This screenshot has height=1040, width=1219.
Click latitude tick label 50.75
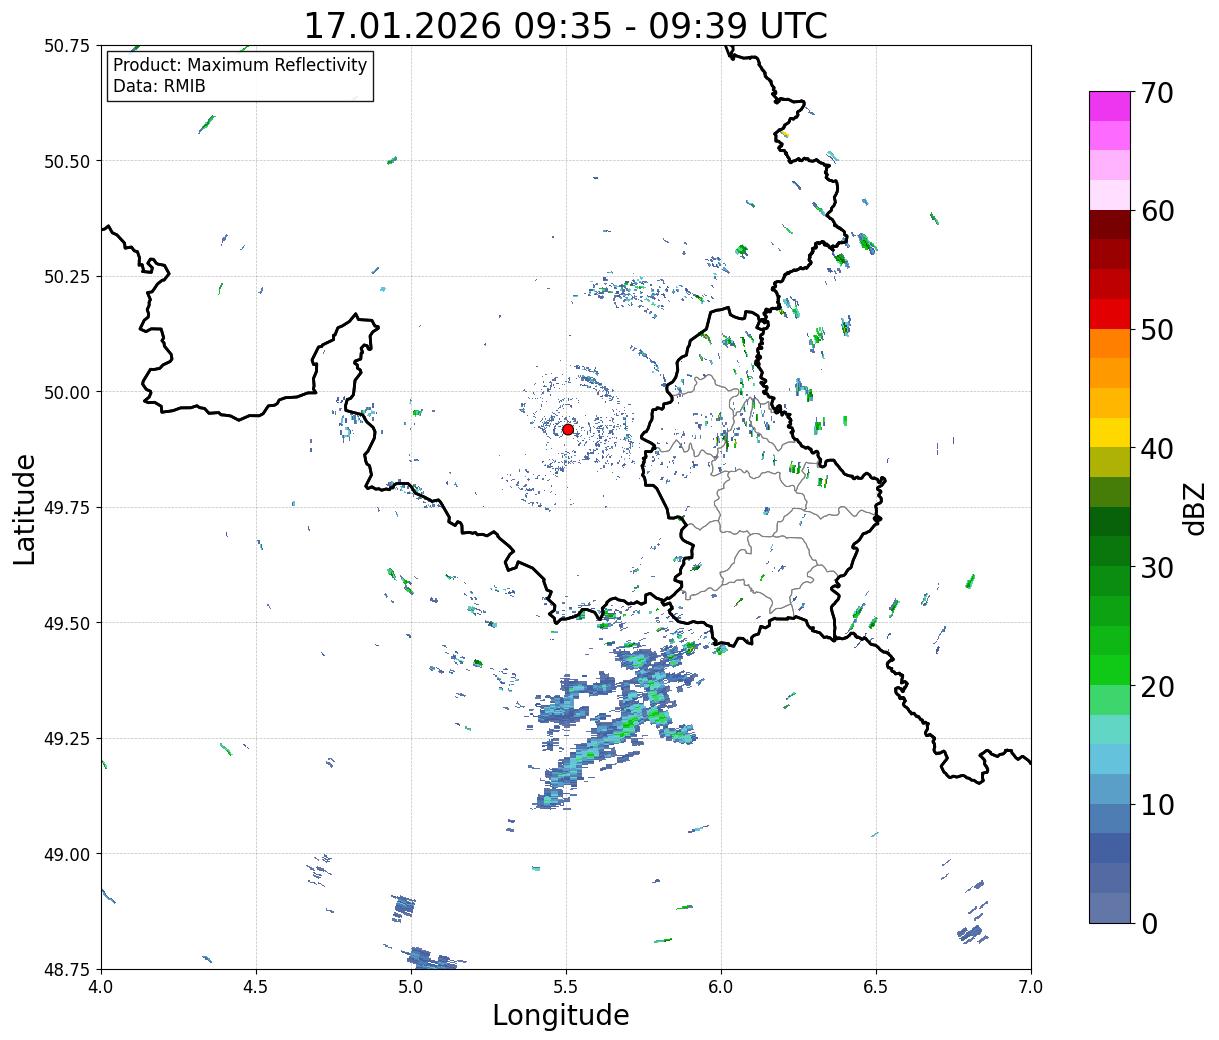click(67, 46)
